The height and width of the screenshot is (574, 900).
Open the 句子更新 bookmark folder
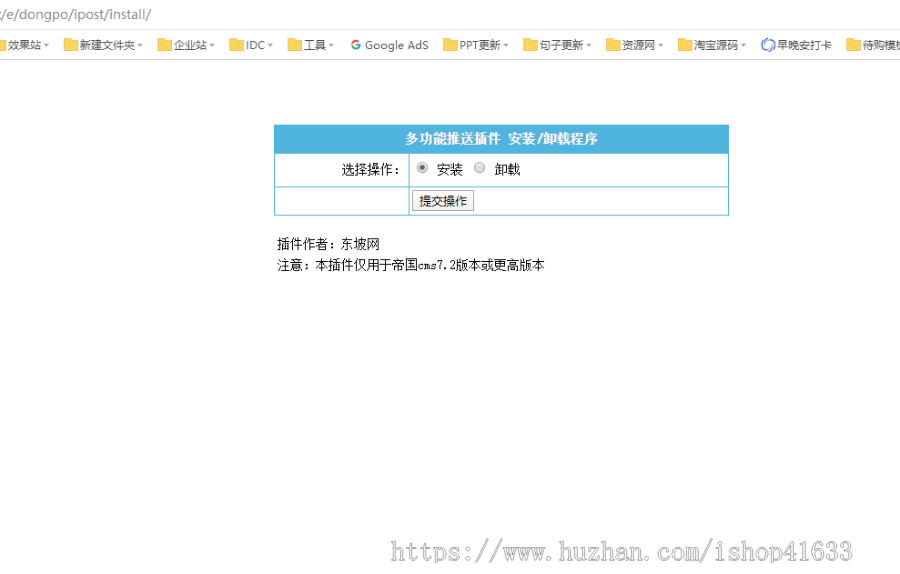pyautogui.click(x=557, y=45)
